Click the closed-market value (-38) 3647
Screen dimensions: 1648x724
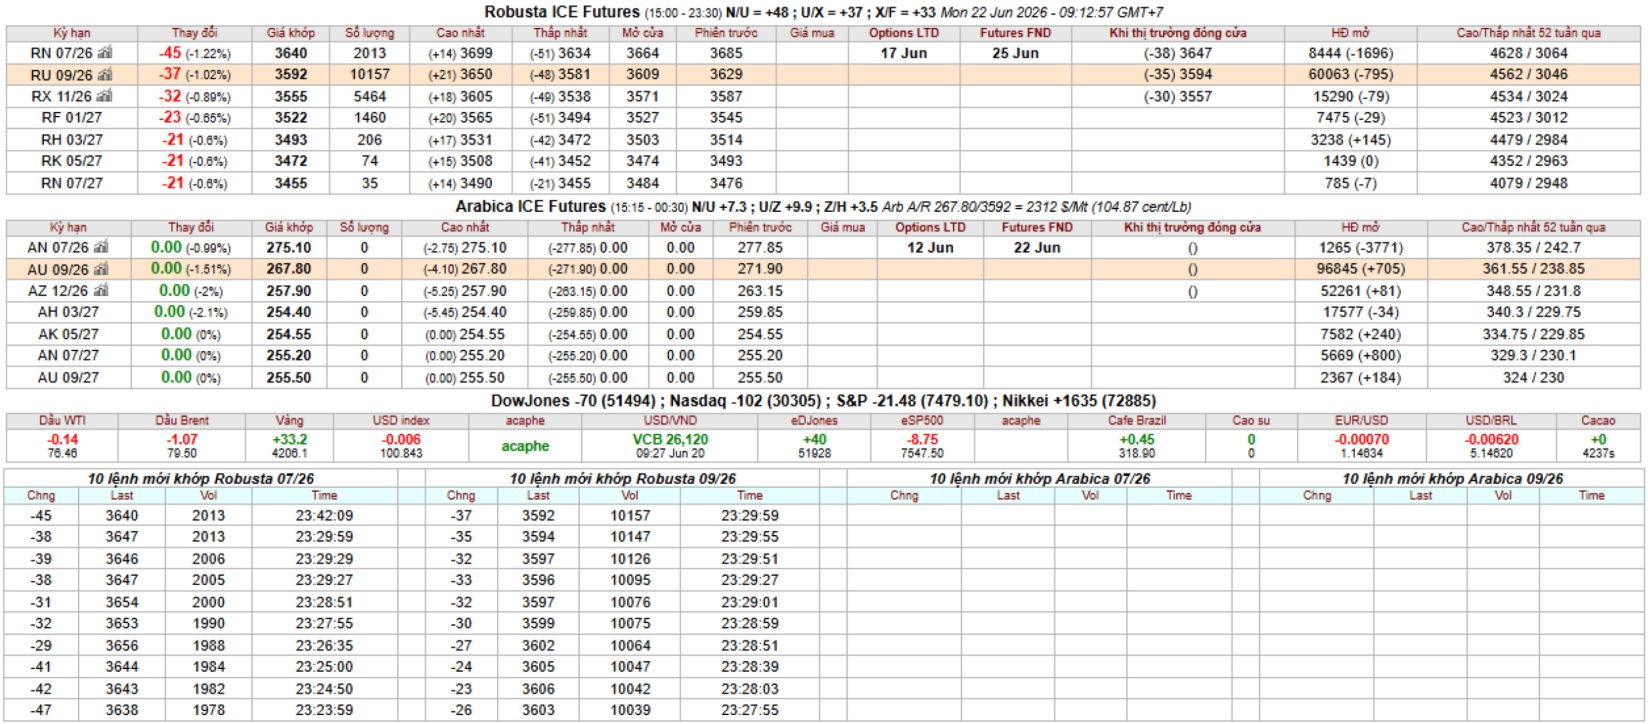1178,53
